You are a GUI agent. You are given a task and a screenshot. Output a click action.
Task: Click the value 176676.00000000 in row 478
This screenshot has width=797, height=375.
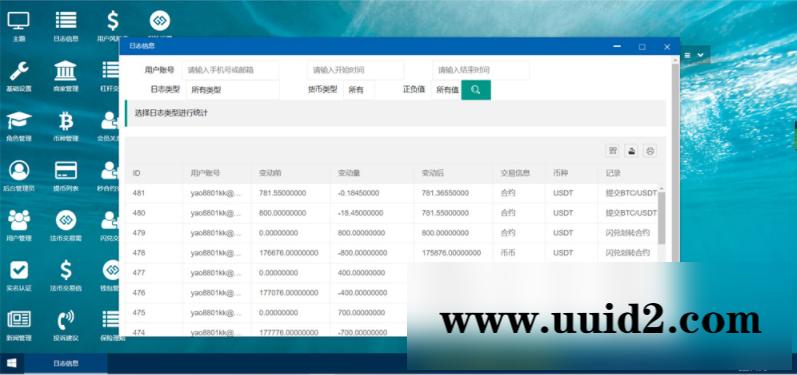tap(289, 253)
